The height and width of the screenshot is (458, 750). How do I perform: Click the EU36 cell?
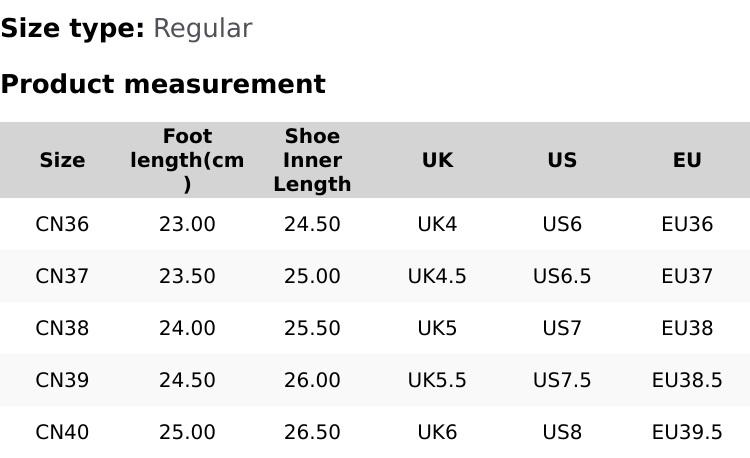click(x=687, y=224)
